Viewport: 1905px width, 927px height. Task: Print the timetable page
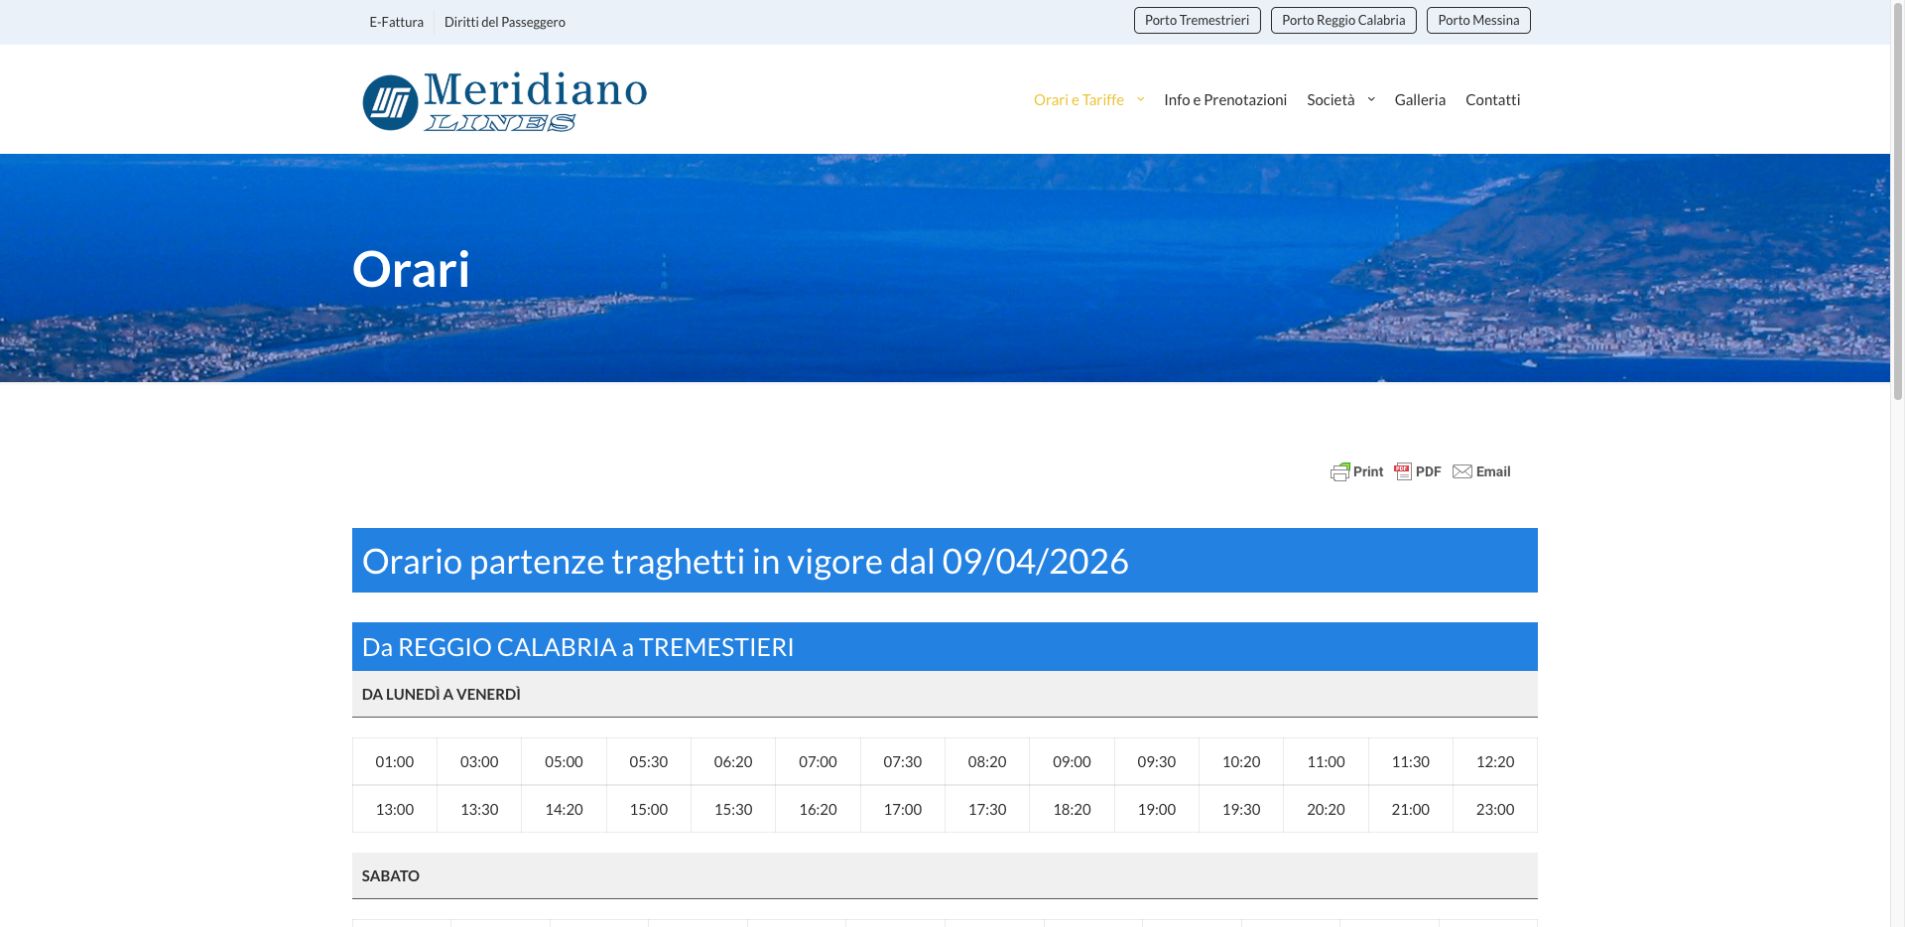click(1356, 472)
